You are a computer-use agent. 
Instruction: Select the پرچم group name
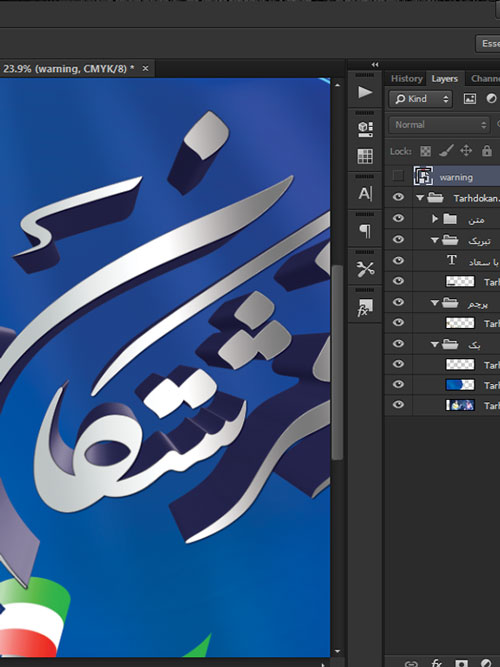pos(477,304)
